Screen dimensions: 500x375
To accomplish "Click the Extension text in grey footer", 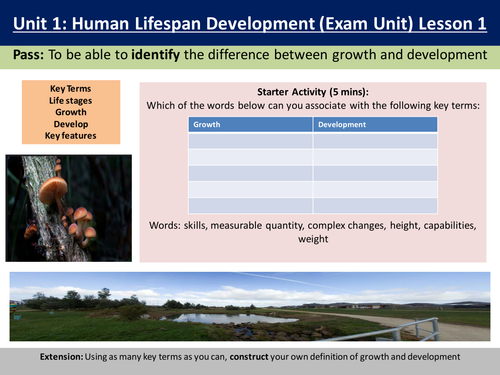I will (250, 357).
